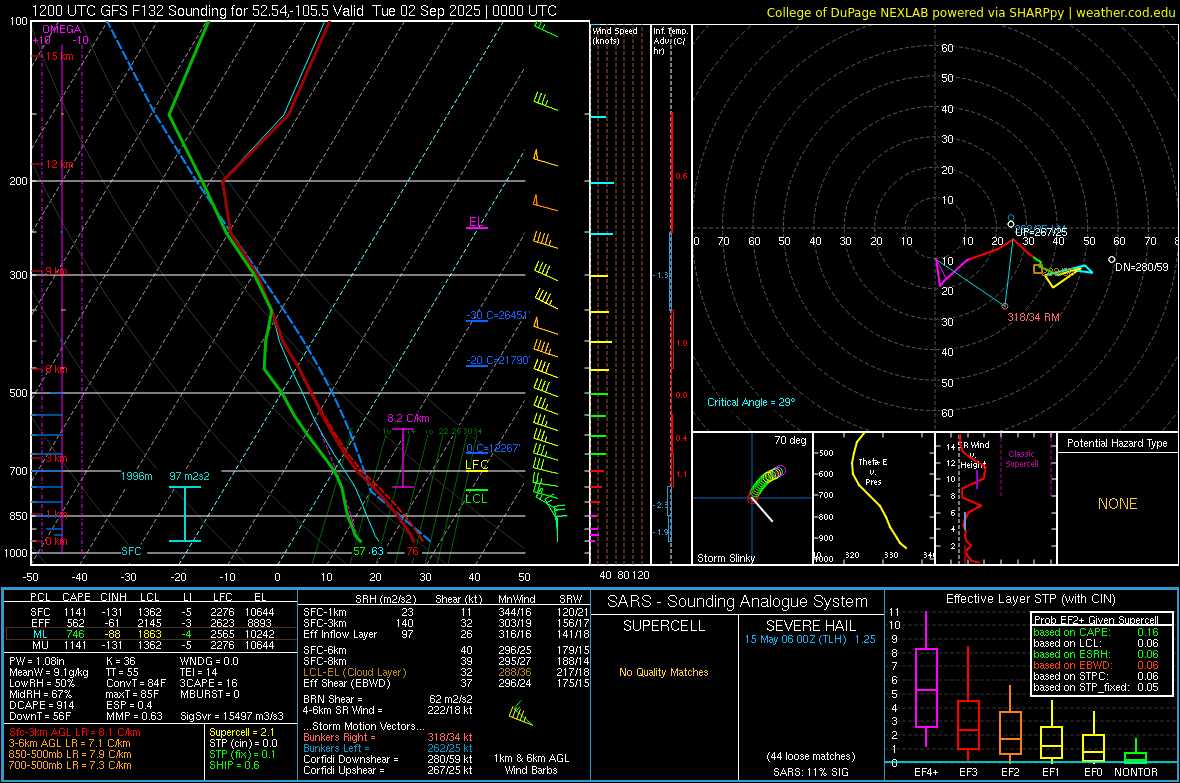
Task: Click the 'Classic Supercell' label in SR wind plot
Action: [x=1022, y=459]
